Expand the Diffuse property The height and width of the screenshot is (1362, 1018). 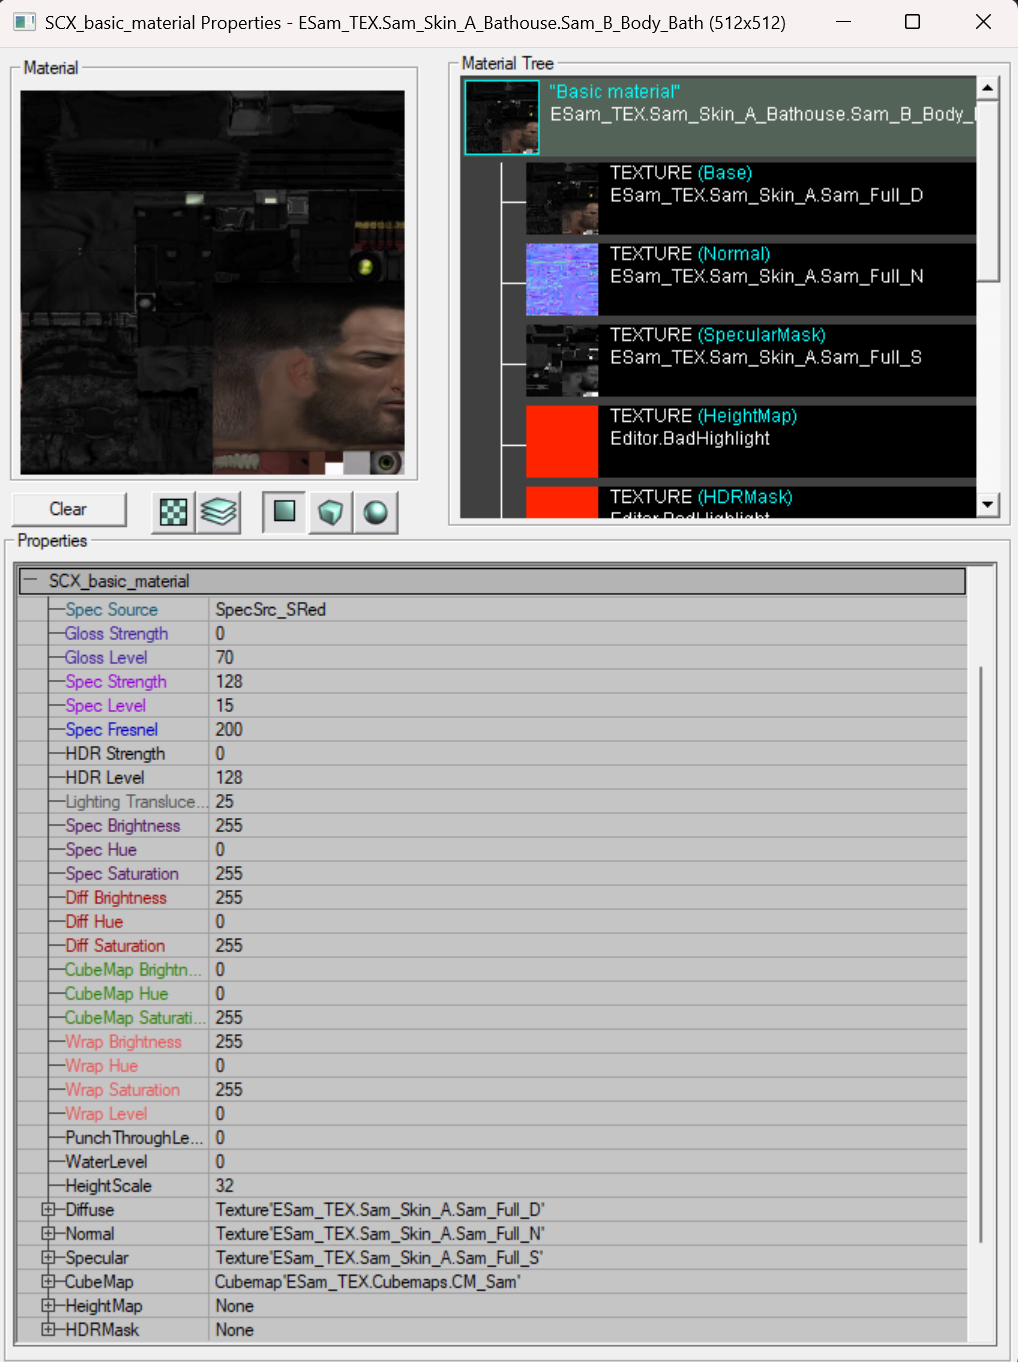tap(48, 1209)
